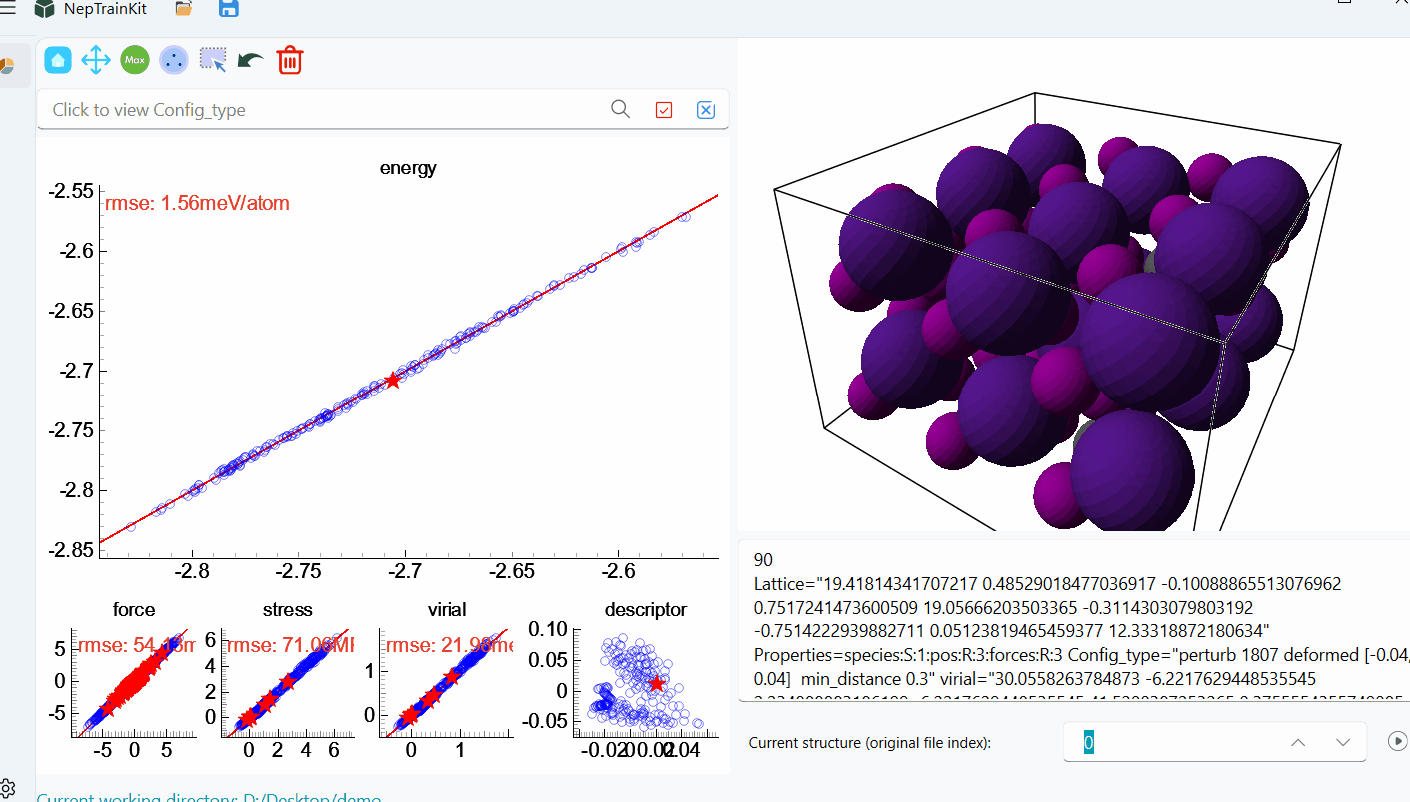Increase structure index with up chevron

[x=1298, y=742]
